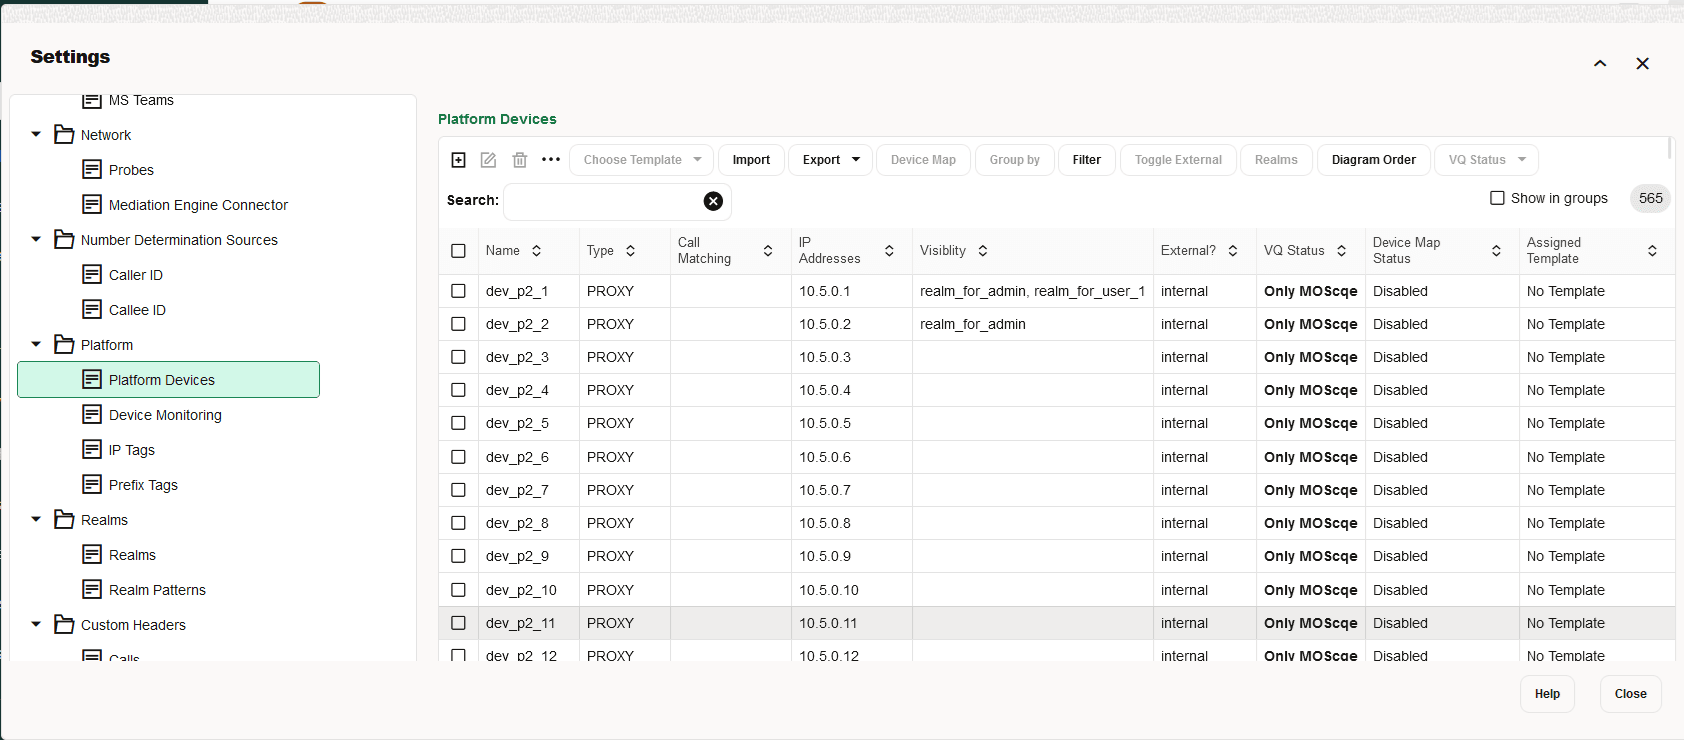Open the Export dropdown
The width and height of the screenshot is (1684, 740).
click(831, 160)
